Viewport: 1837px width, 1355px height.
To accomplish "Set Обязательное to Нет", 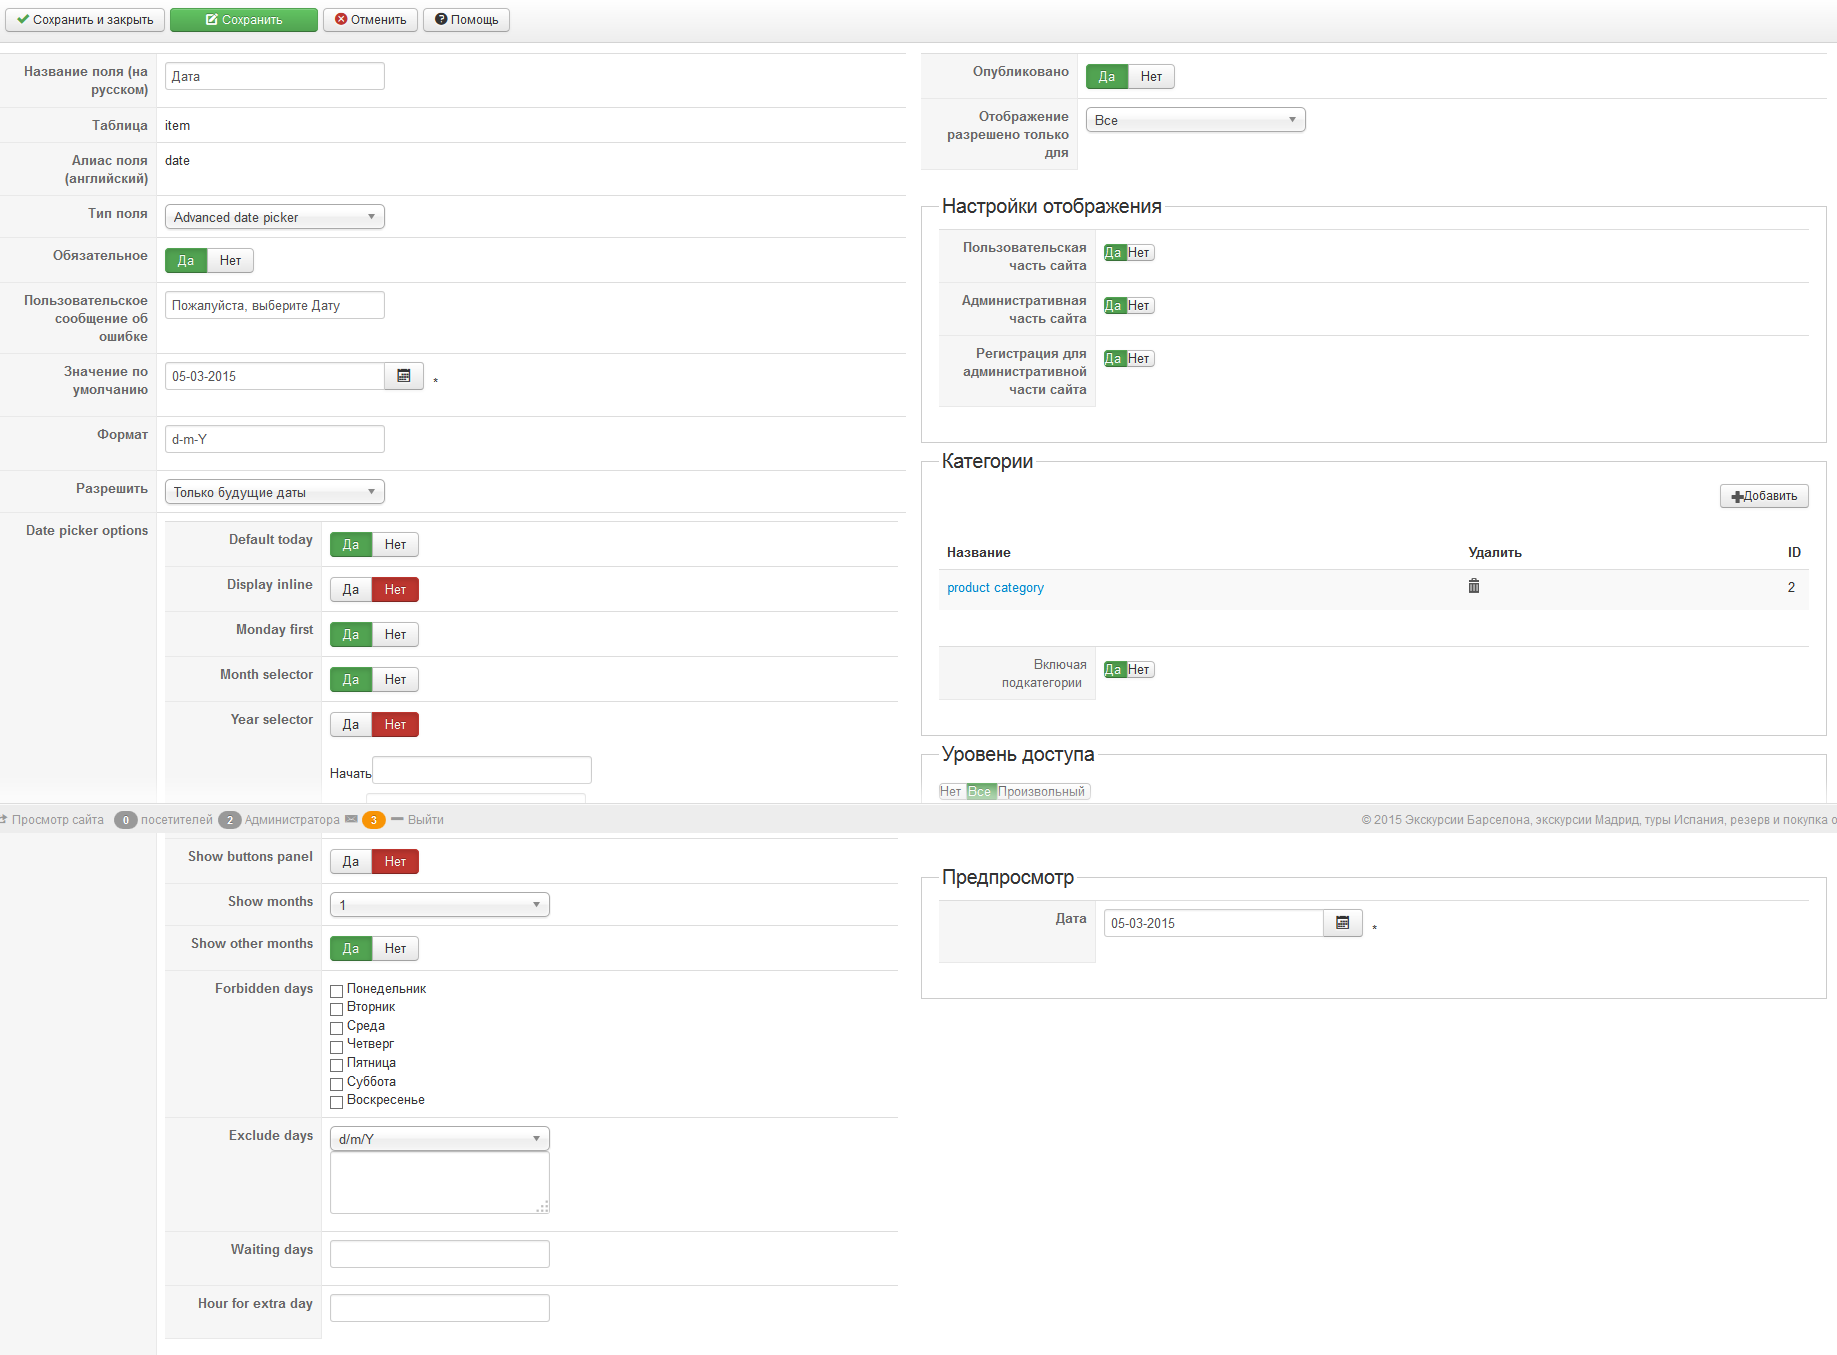I will pos(231,261).
